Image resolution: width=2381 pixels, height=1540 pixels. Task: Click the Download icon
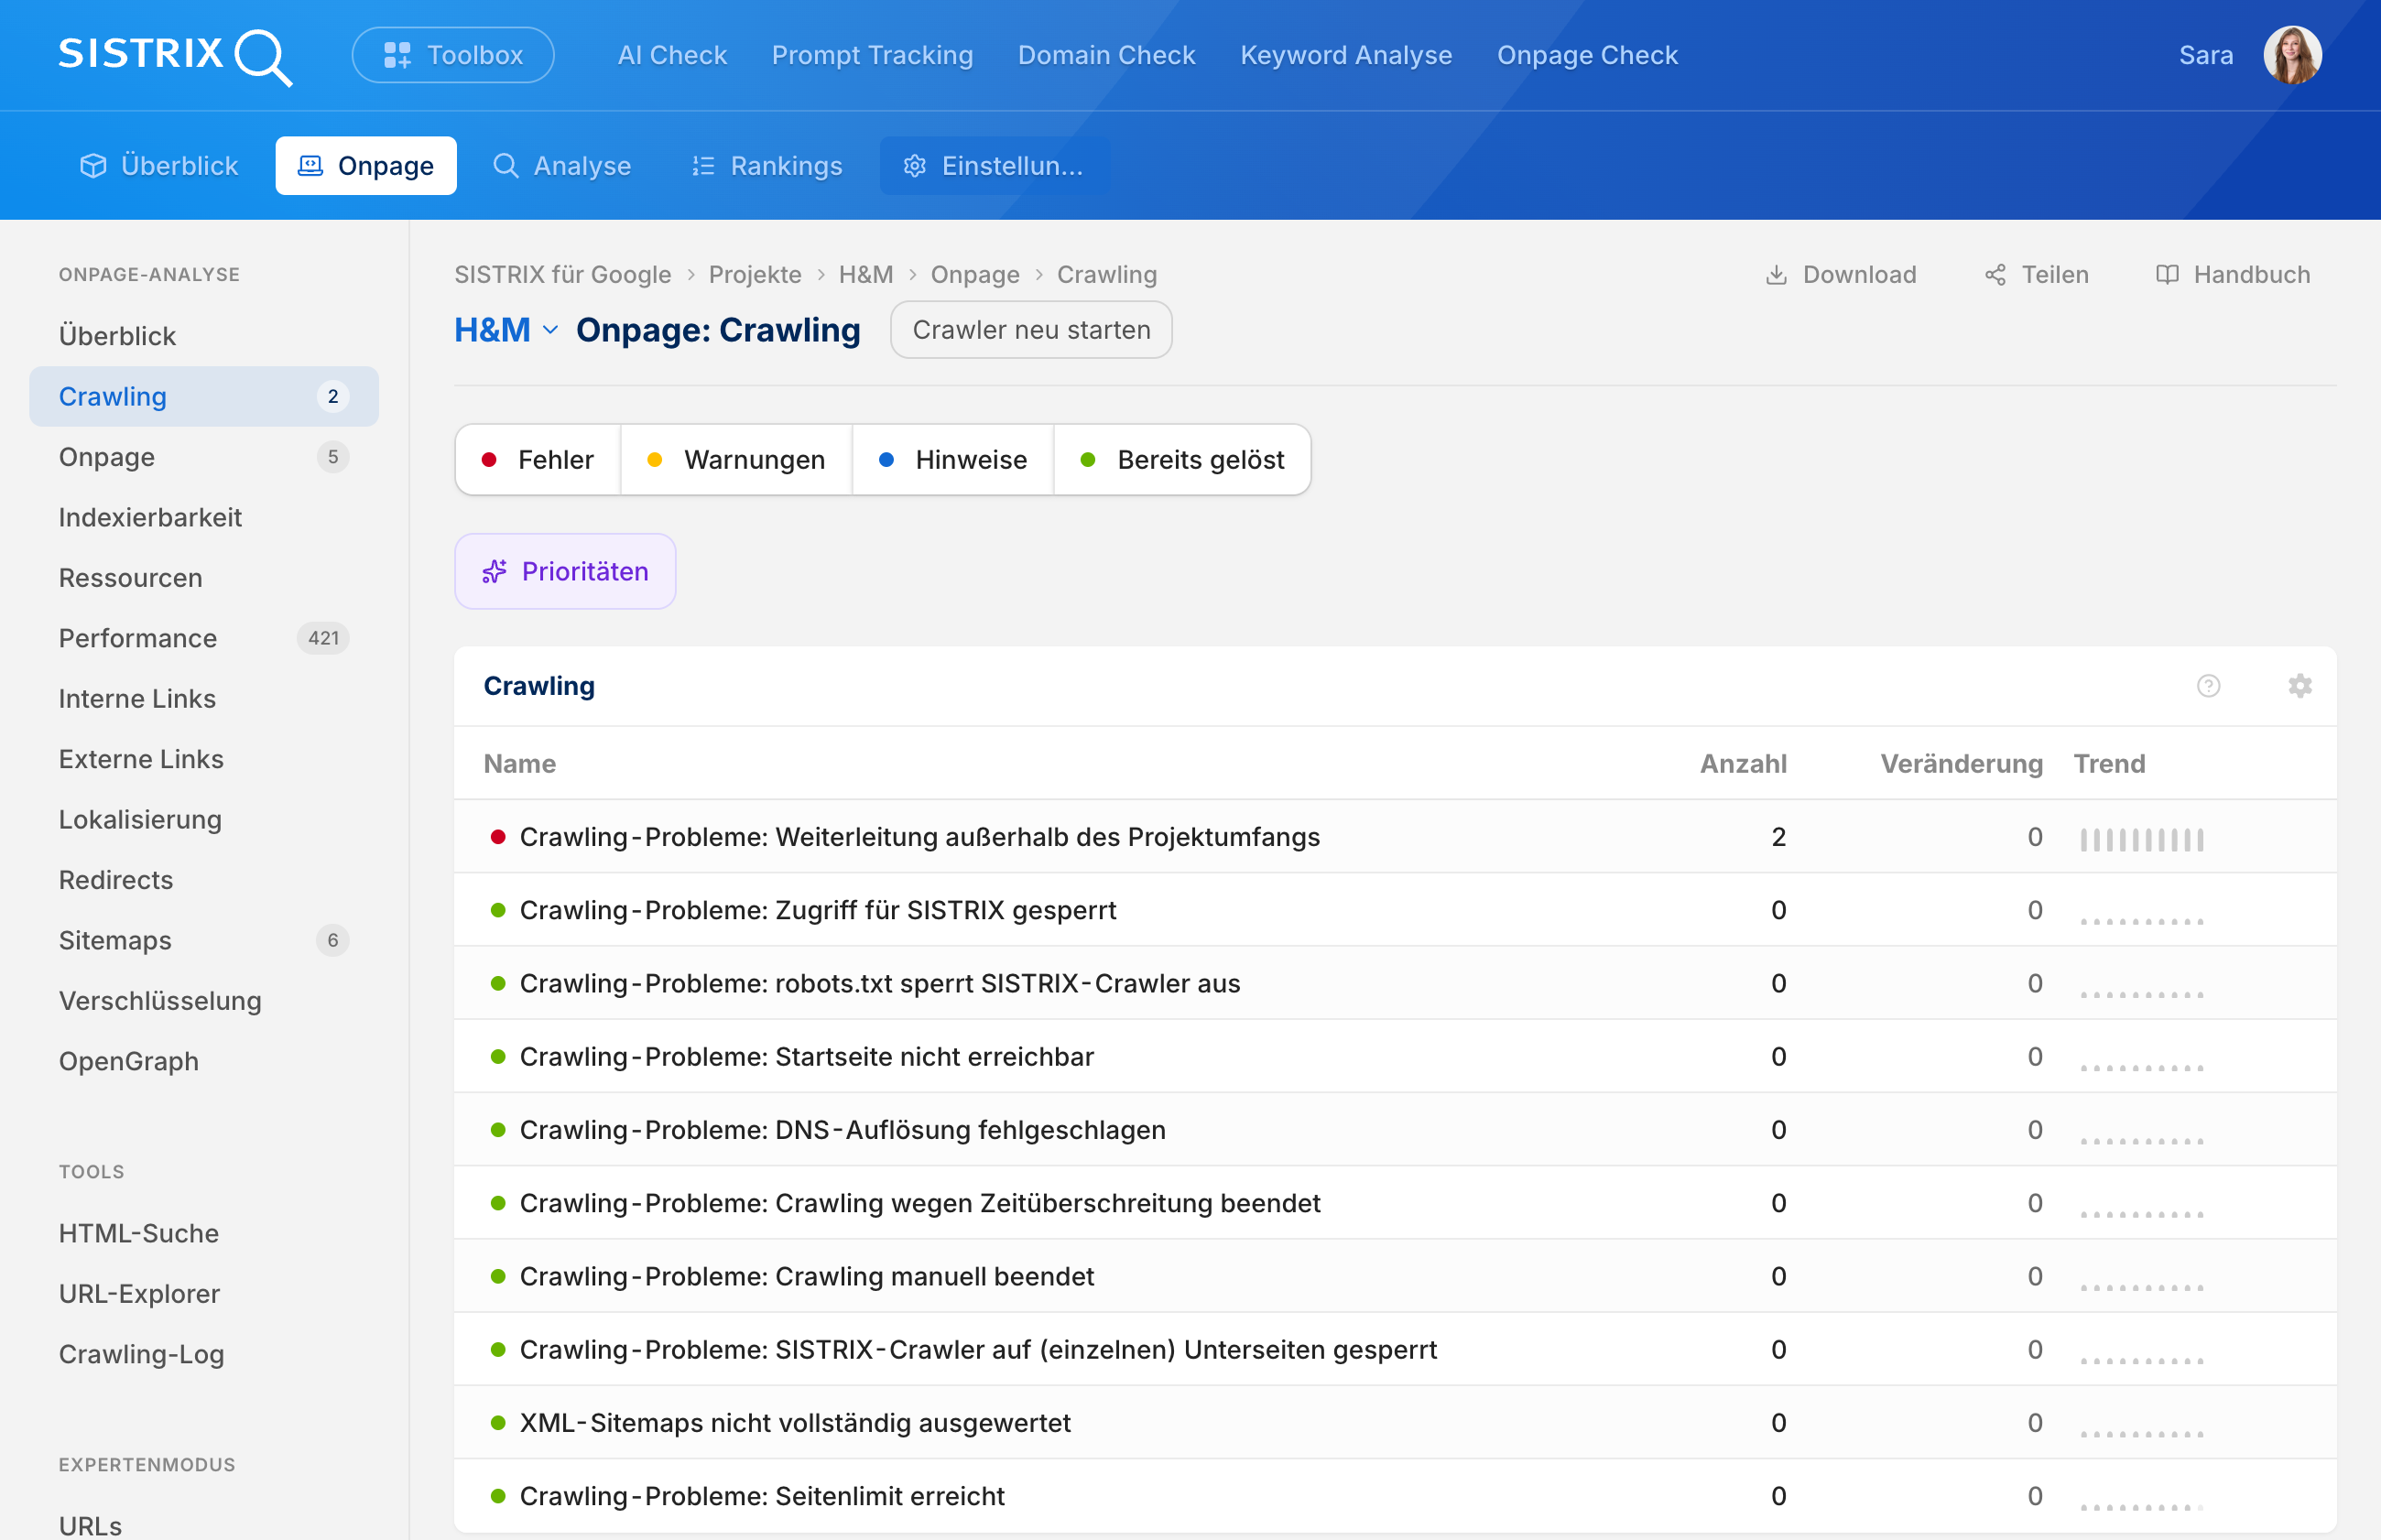[x=1776, y=275]
